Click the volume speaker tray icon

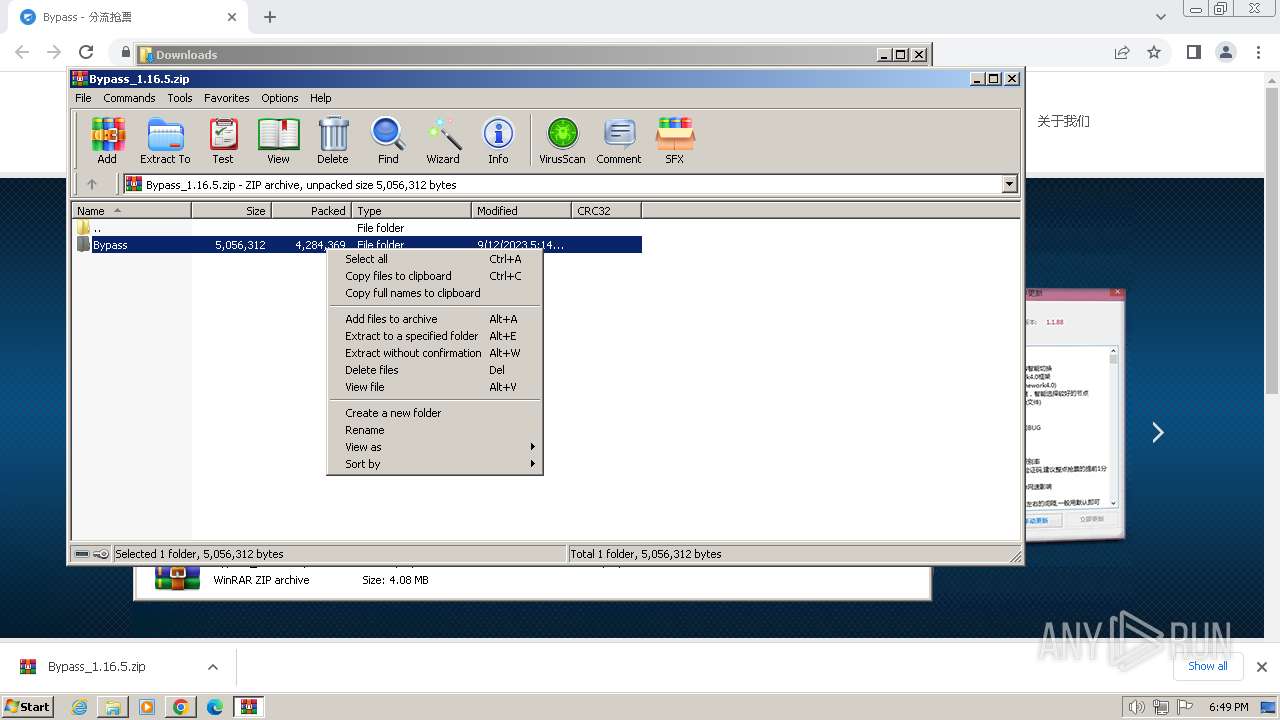click(x=1137, y=707)
